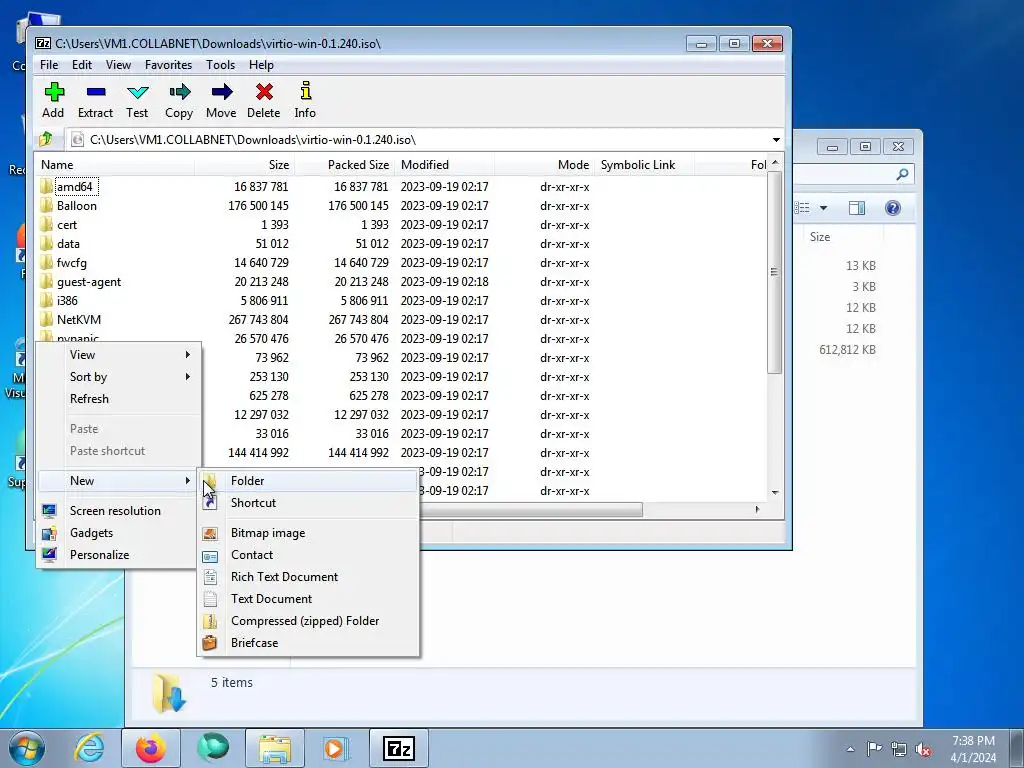
Task: Click the Compressed (zipped) Folder icon
Action: click(x=210, y=621)
